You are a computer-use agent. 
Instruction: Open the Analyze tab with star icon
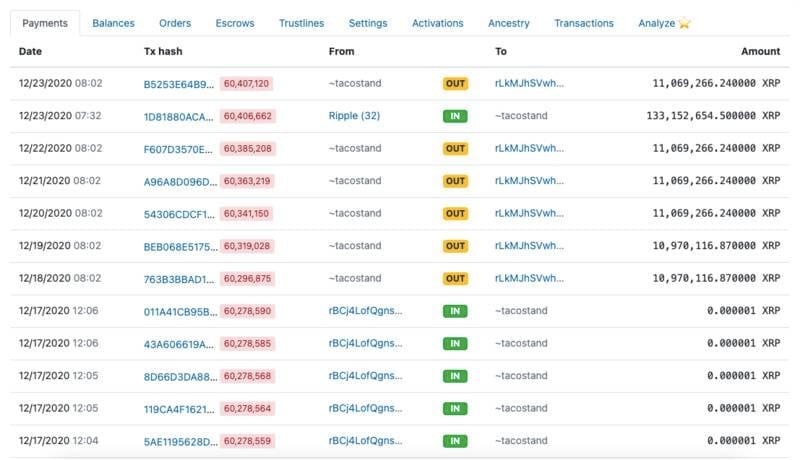point(664,23)
